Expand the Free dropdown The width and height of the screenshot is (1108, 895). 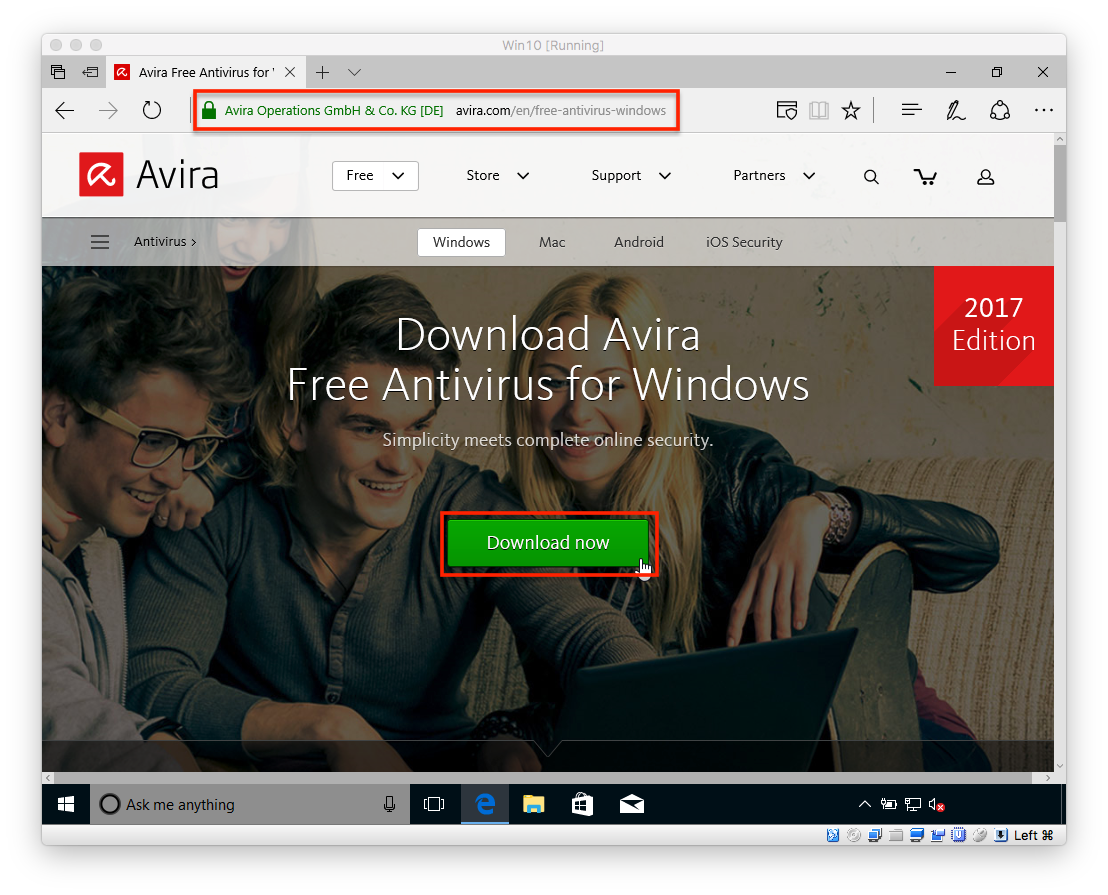pyautogui.click(x=375, y=175)
